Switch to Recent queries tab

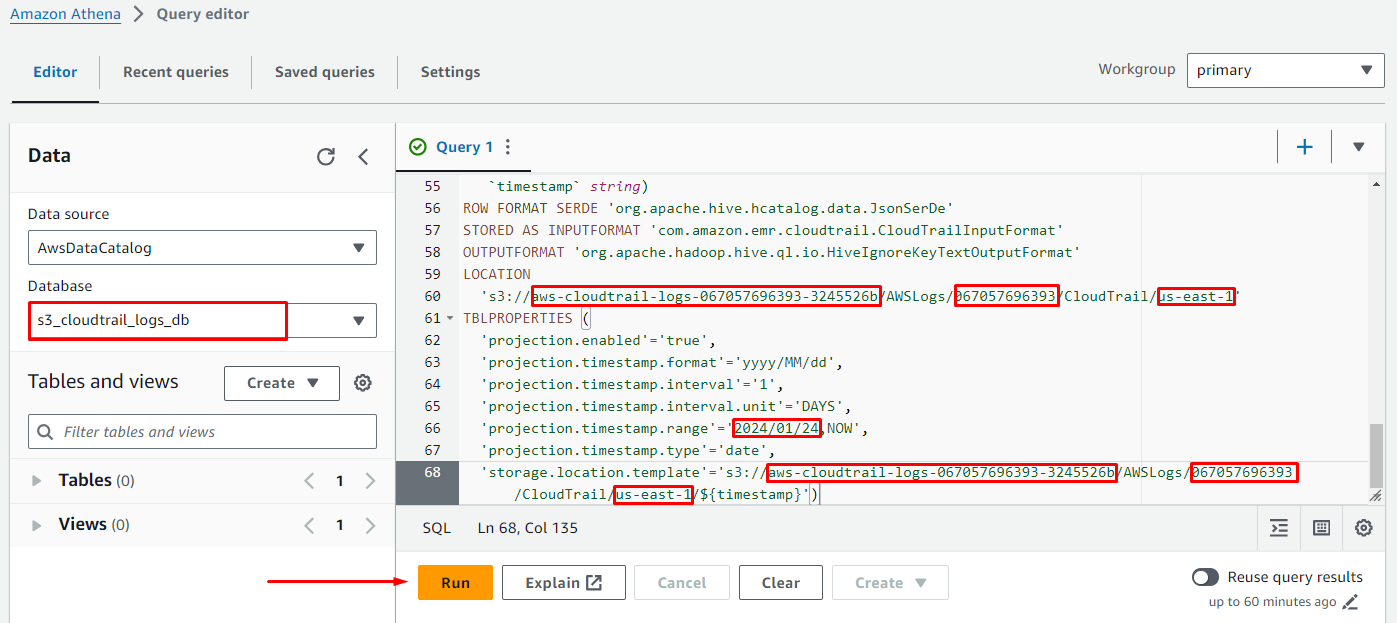pos(176,72)
